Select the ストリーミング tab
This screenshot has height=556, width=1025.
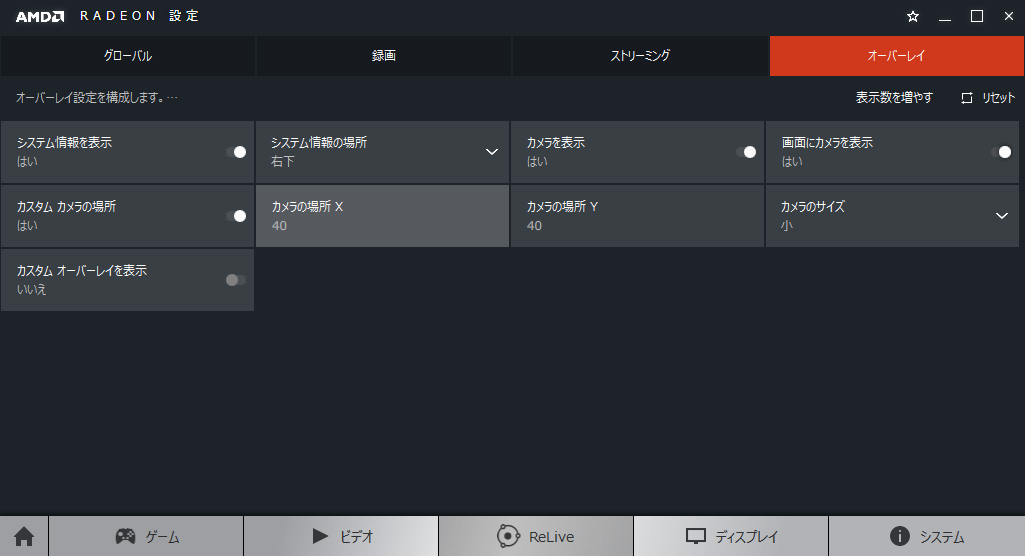click(640, 56)
